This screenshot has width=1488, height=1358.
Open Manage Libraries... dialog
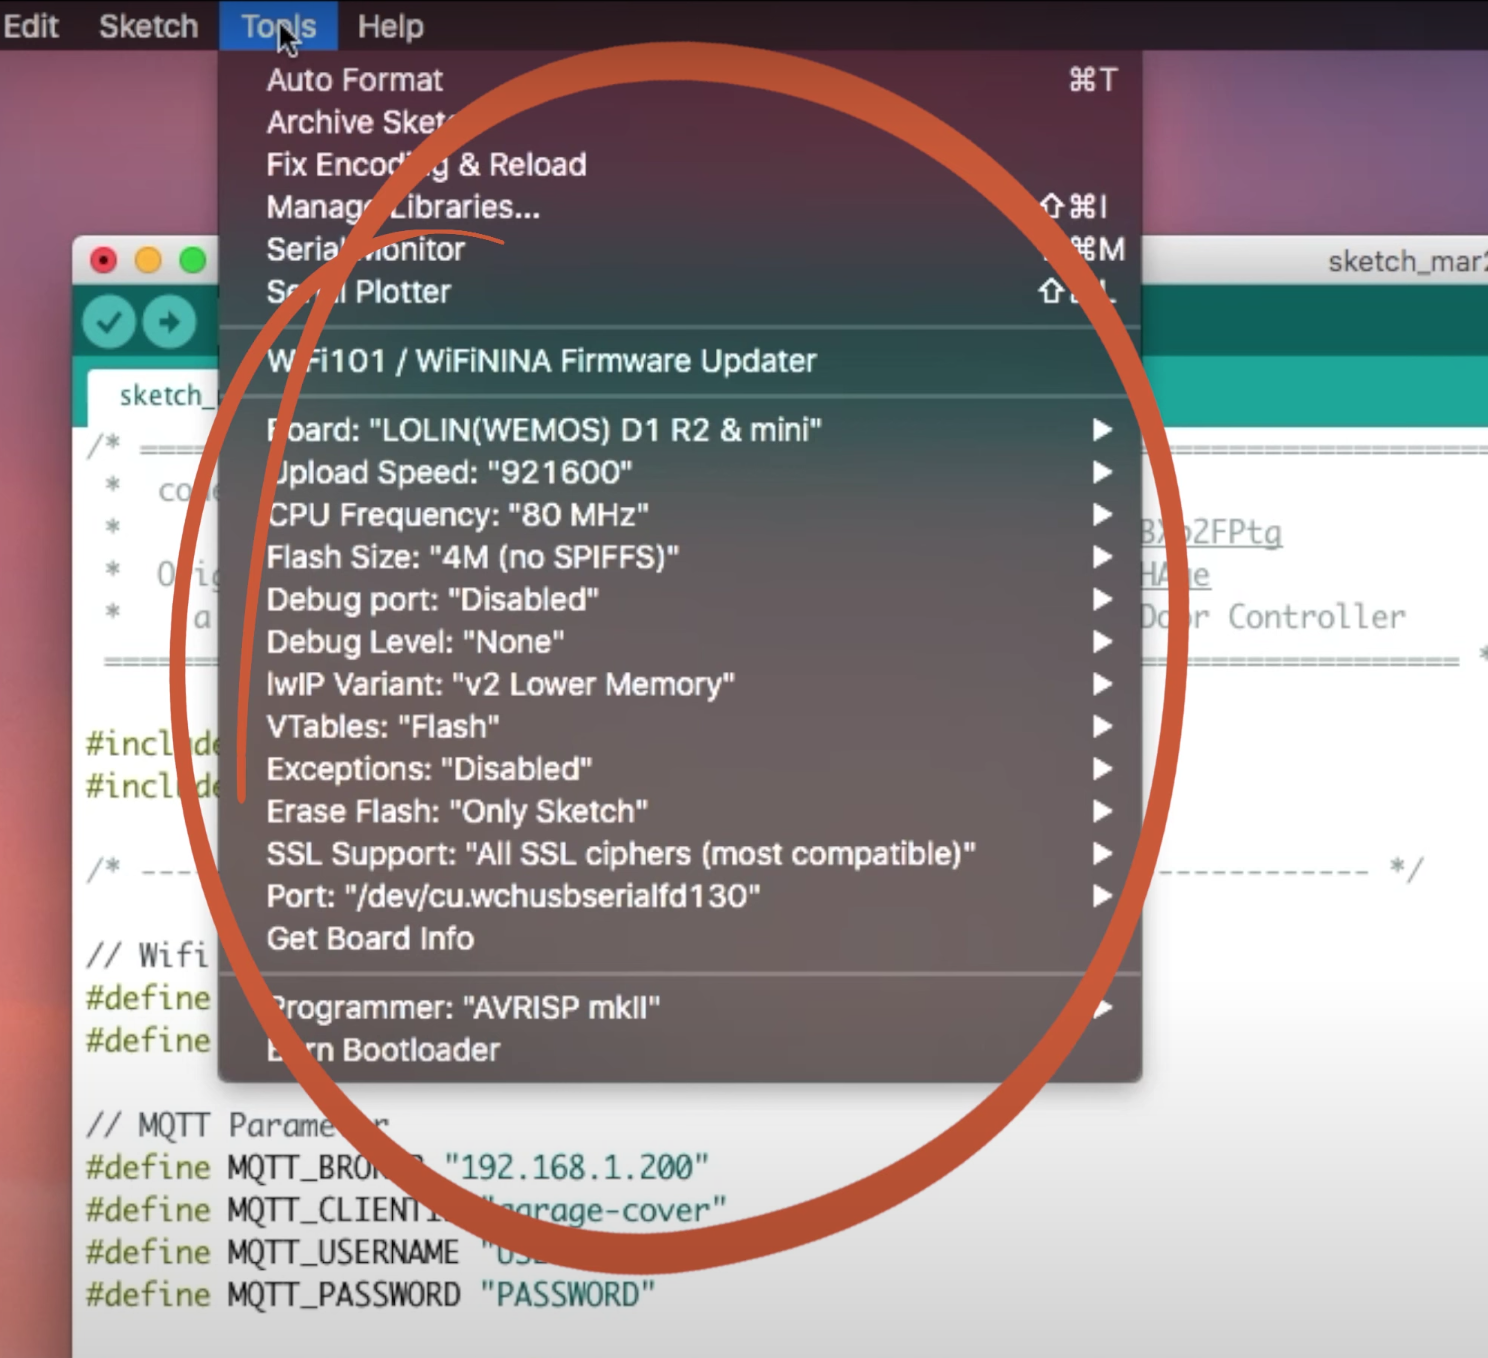680,207
